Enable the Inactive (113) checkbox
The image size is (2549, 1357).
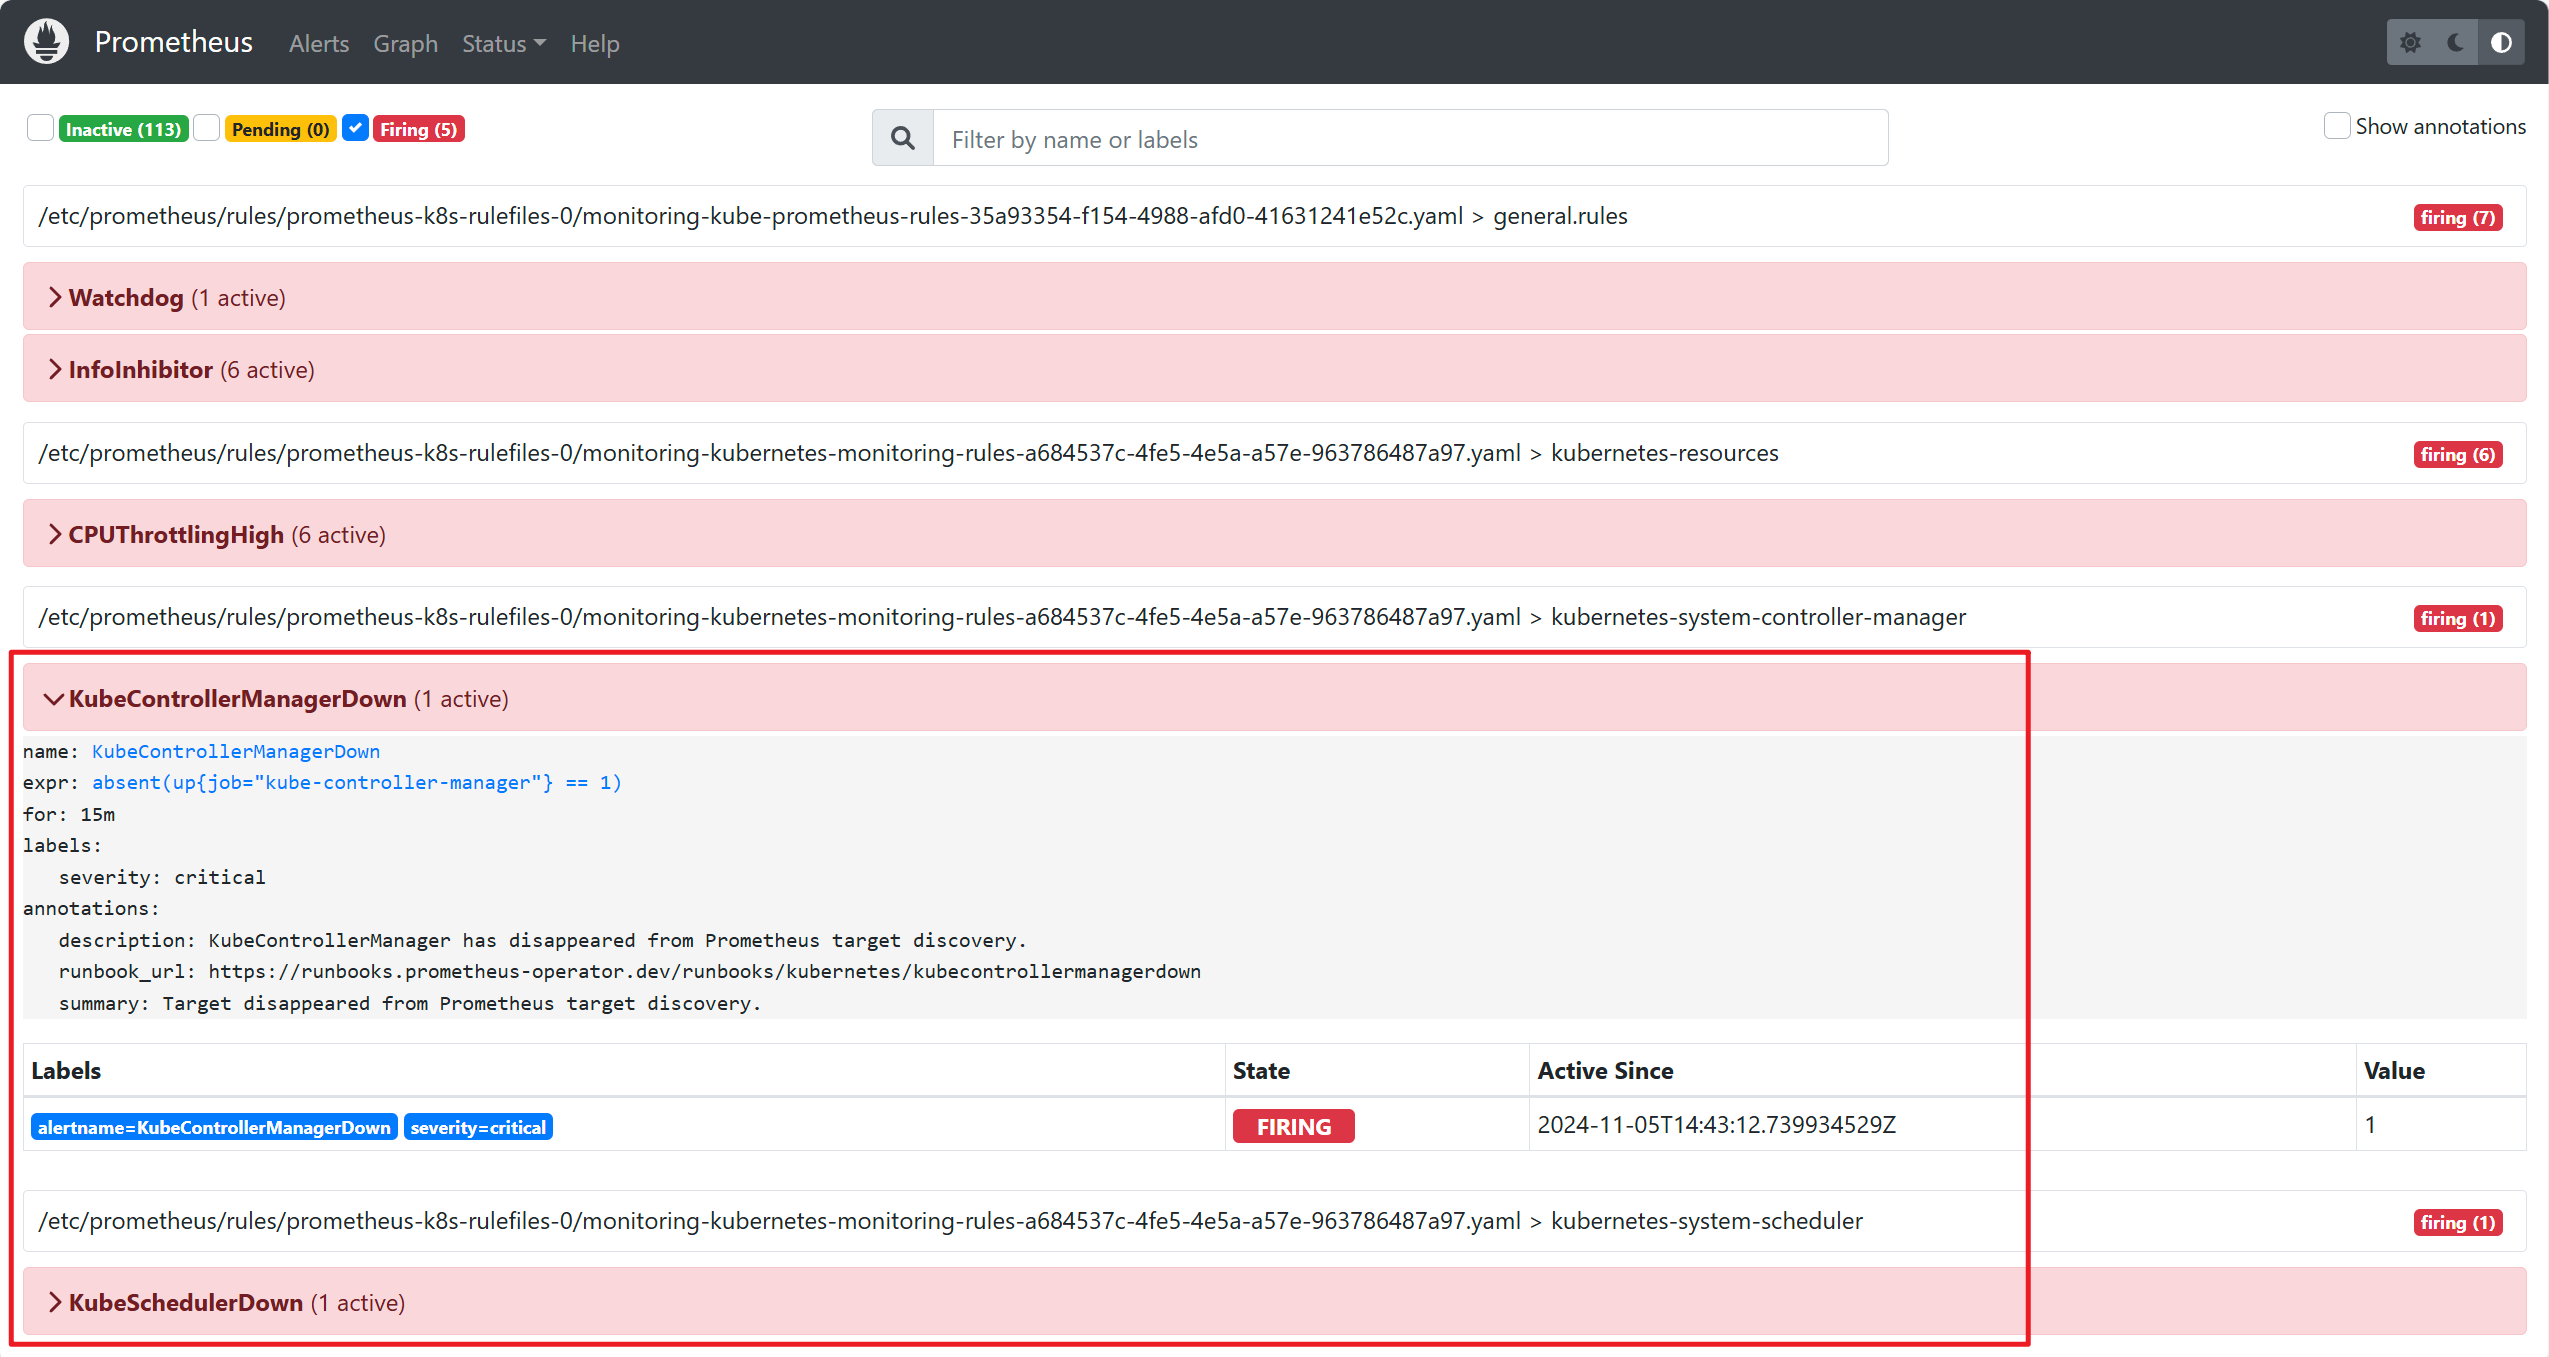[x=41, y=128]
